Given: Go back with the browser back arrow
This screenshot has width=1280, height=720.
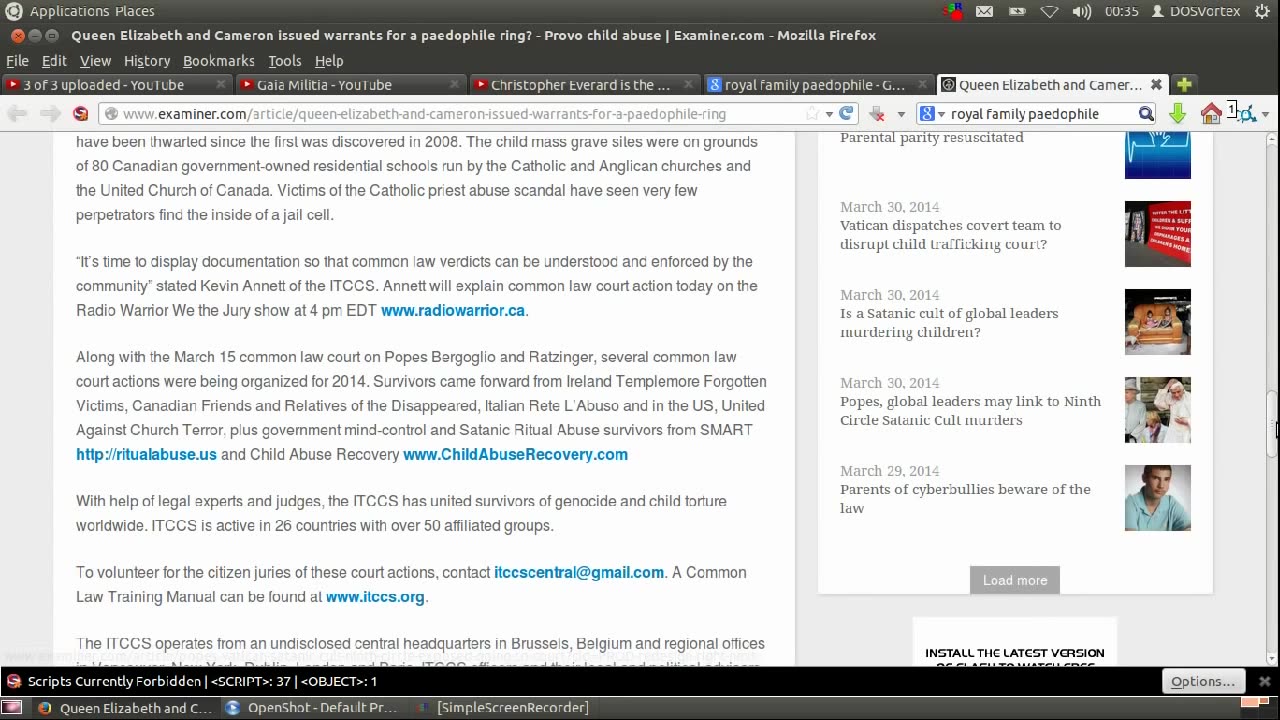Looking at the screenshot, I should [17, 114].
